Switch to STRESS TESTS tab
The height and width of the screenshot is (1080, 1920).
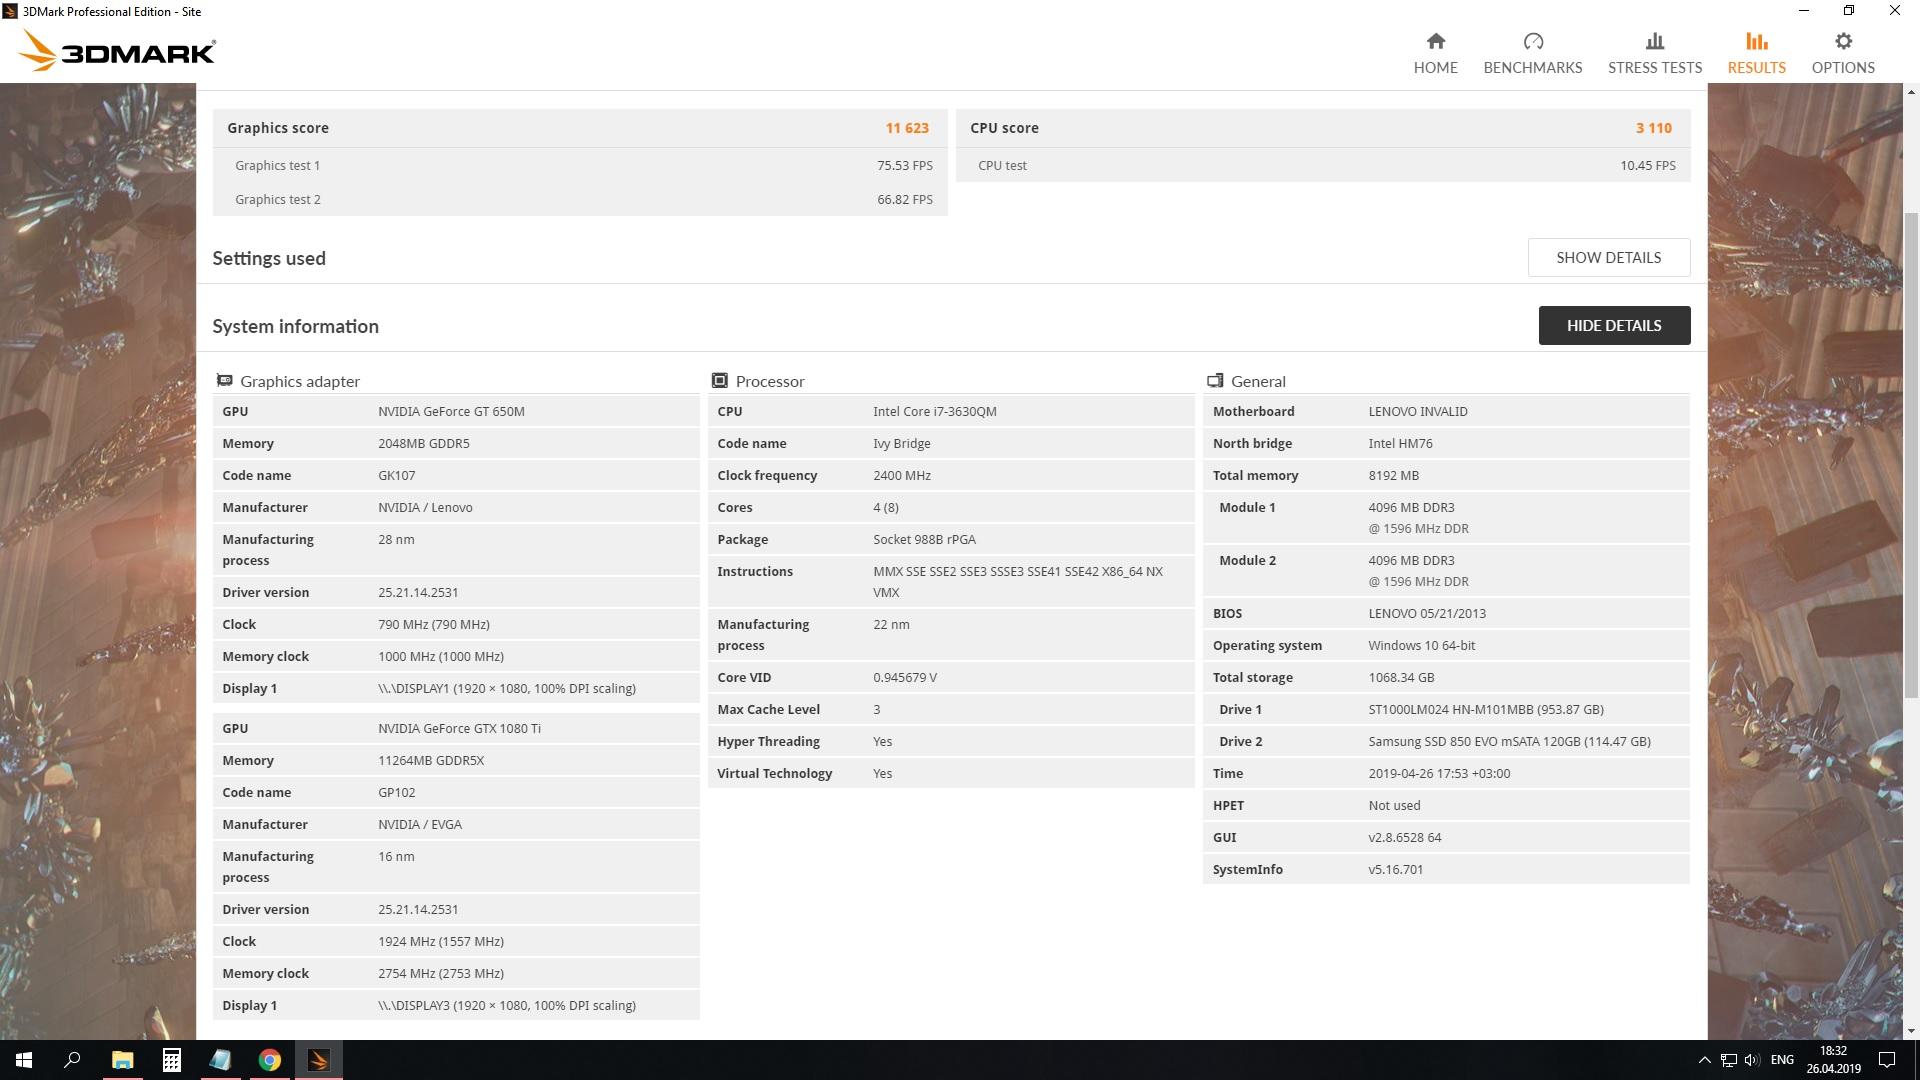pos(1654,54)
